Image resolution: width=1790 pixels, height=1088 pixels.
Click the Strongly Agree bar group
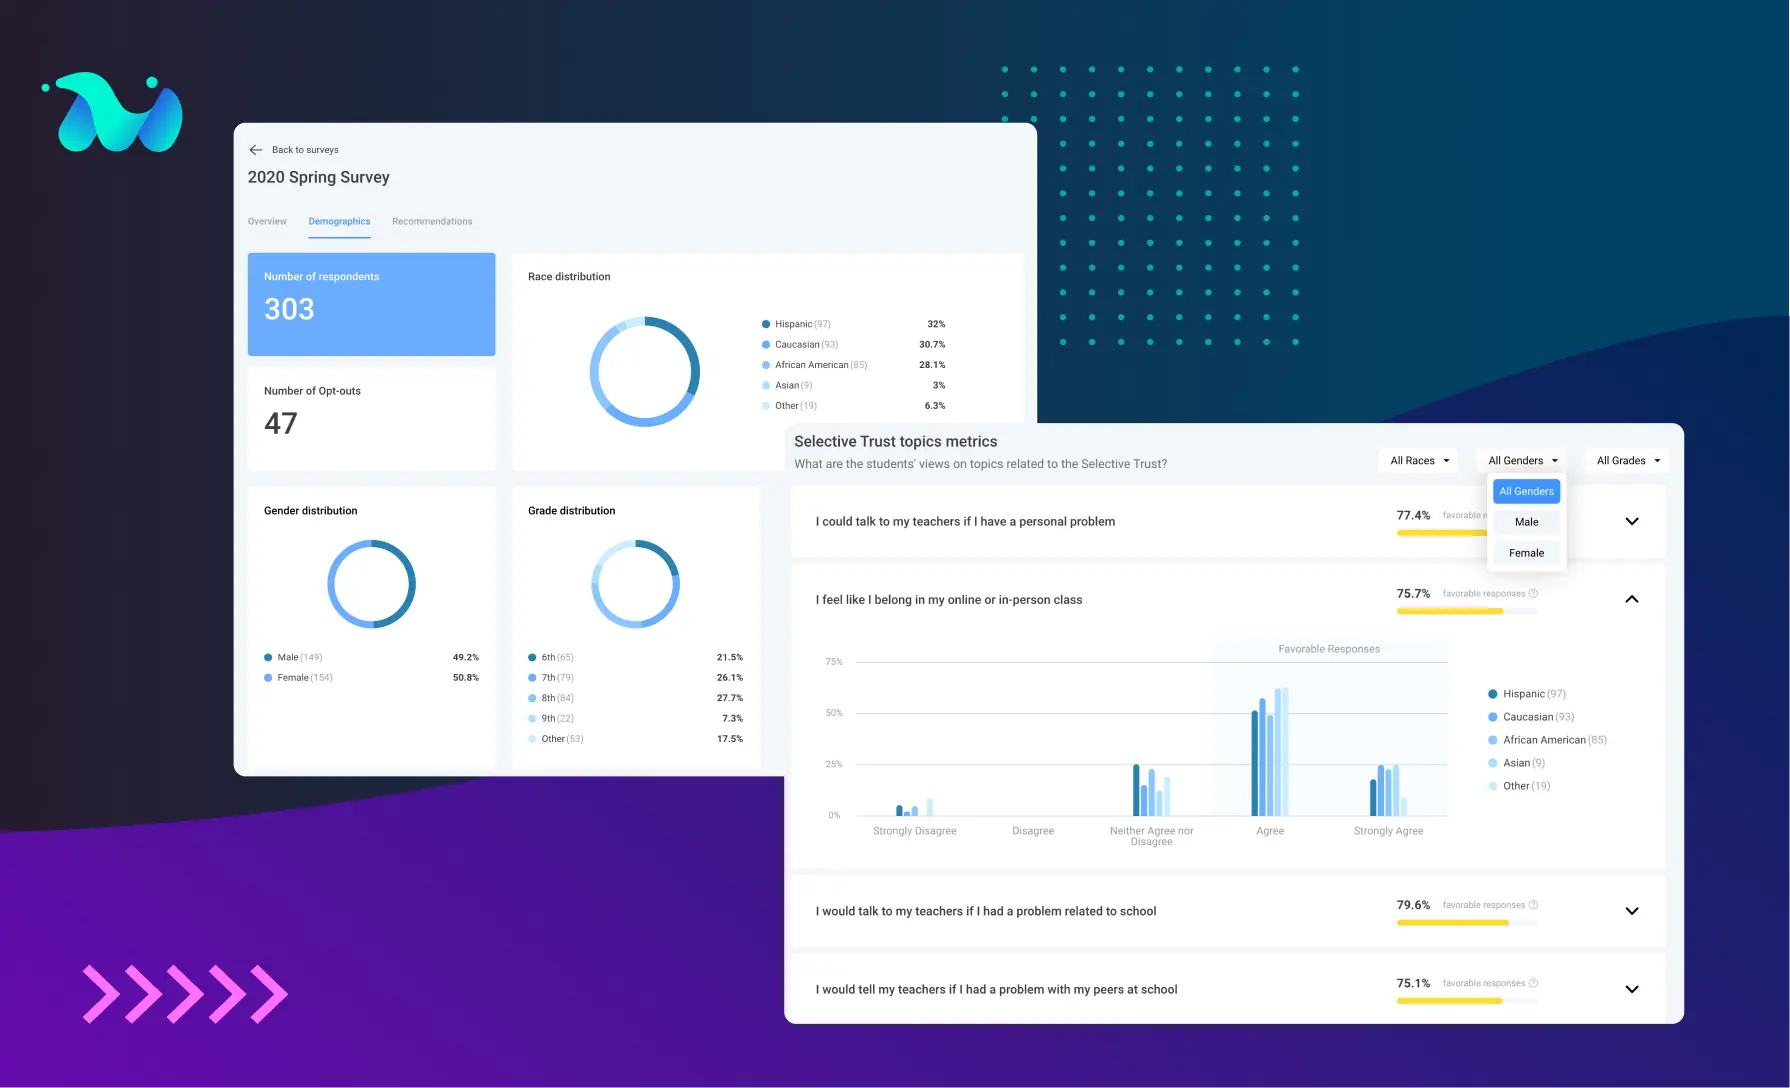click(1388, 790)
